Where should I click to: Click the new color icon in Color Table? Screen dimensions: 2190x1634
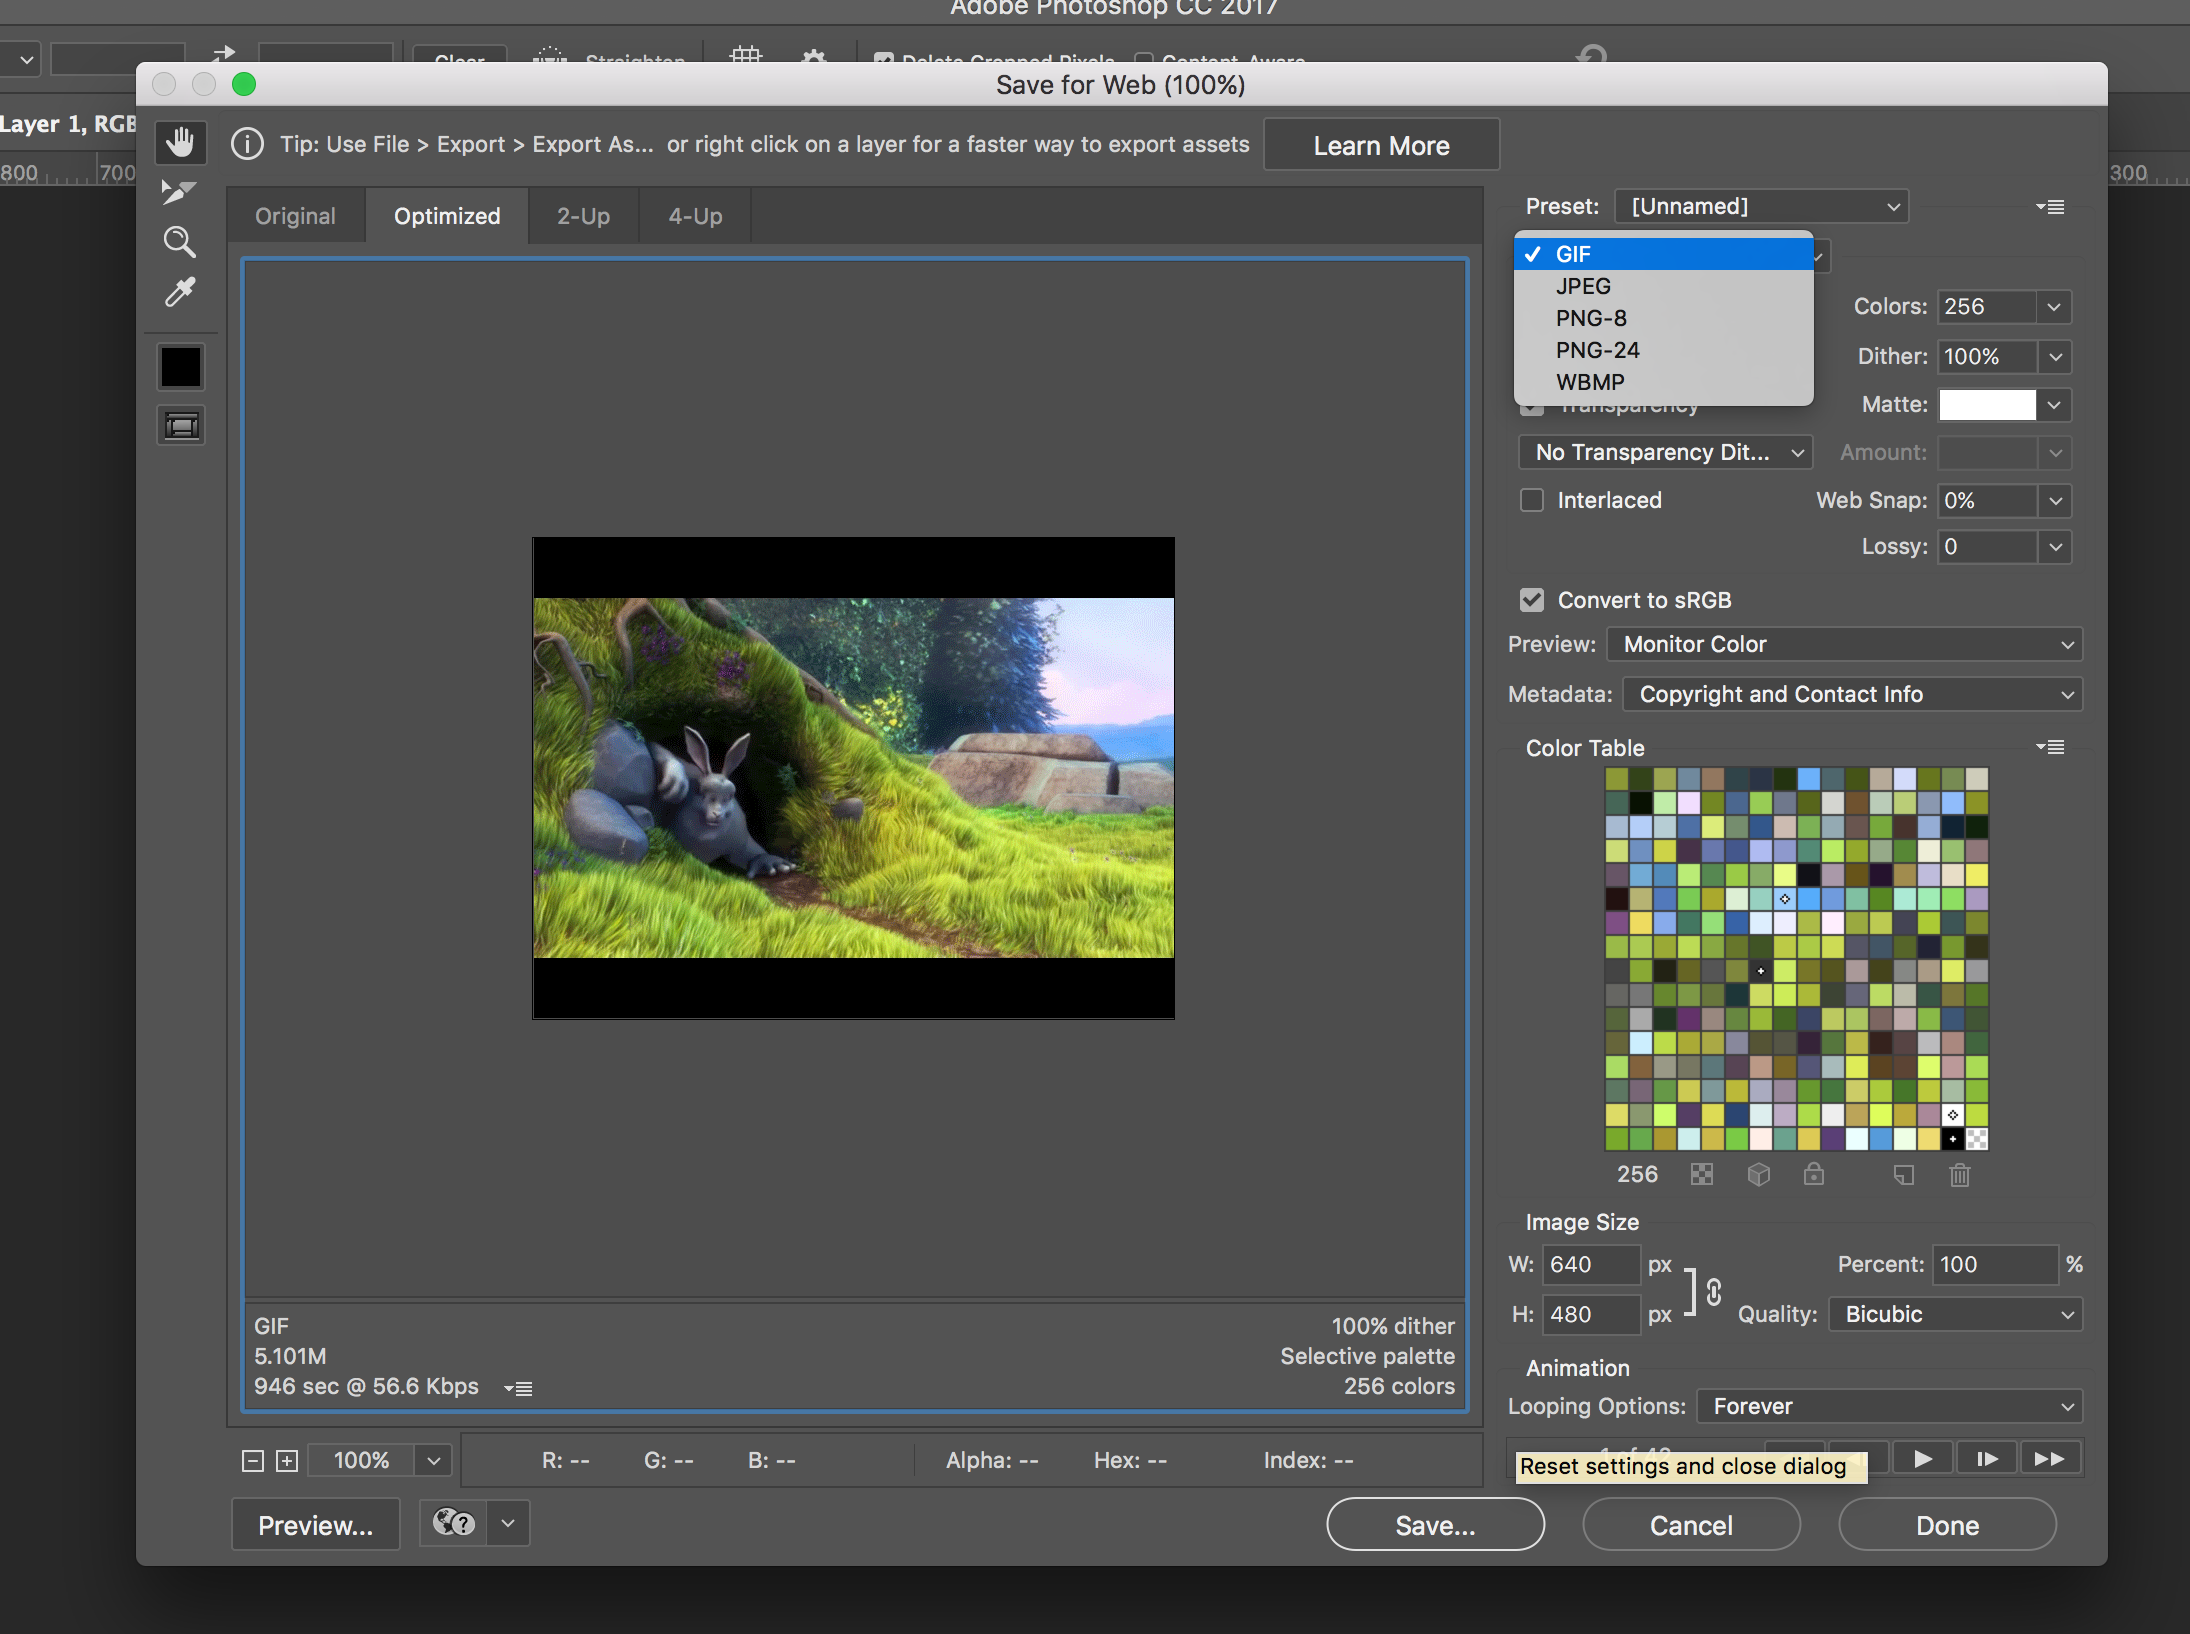pyautogui.click(x=1904, y=1175)
